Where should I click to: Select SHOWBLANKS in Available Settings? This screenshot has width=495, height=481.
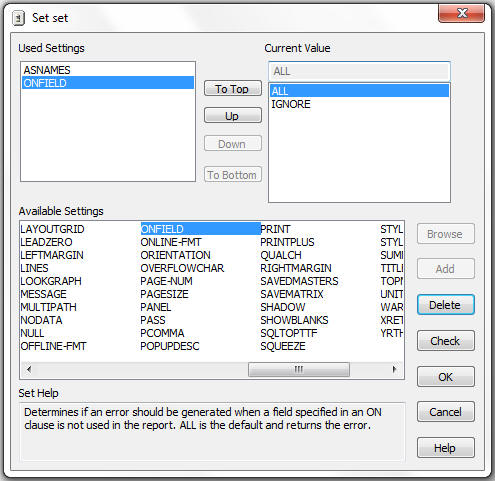coord(294,320)
